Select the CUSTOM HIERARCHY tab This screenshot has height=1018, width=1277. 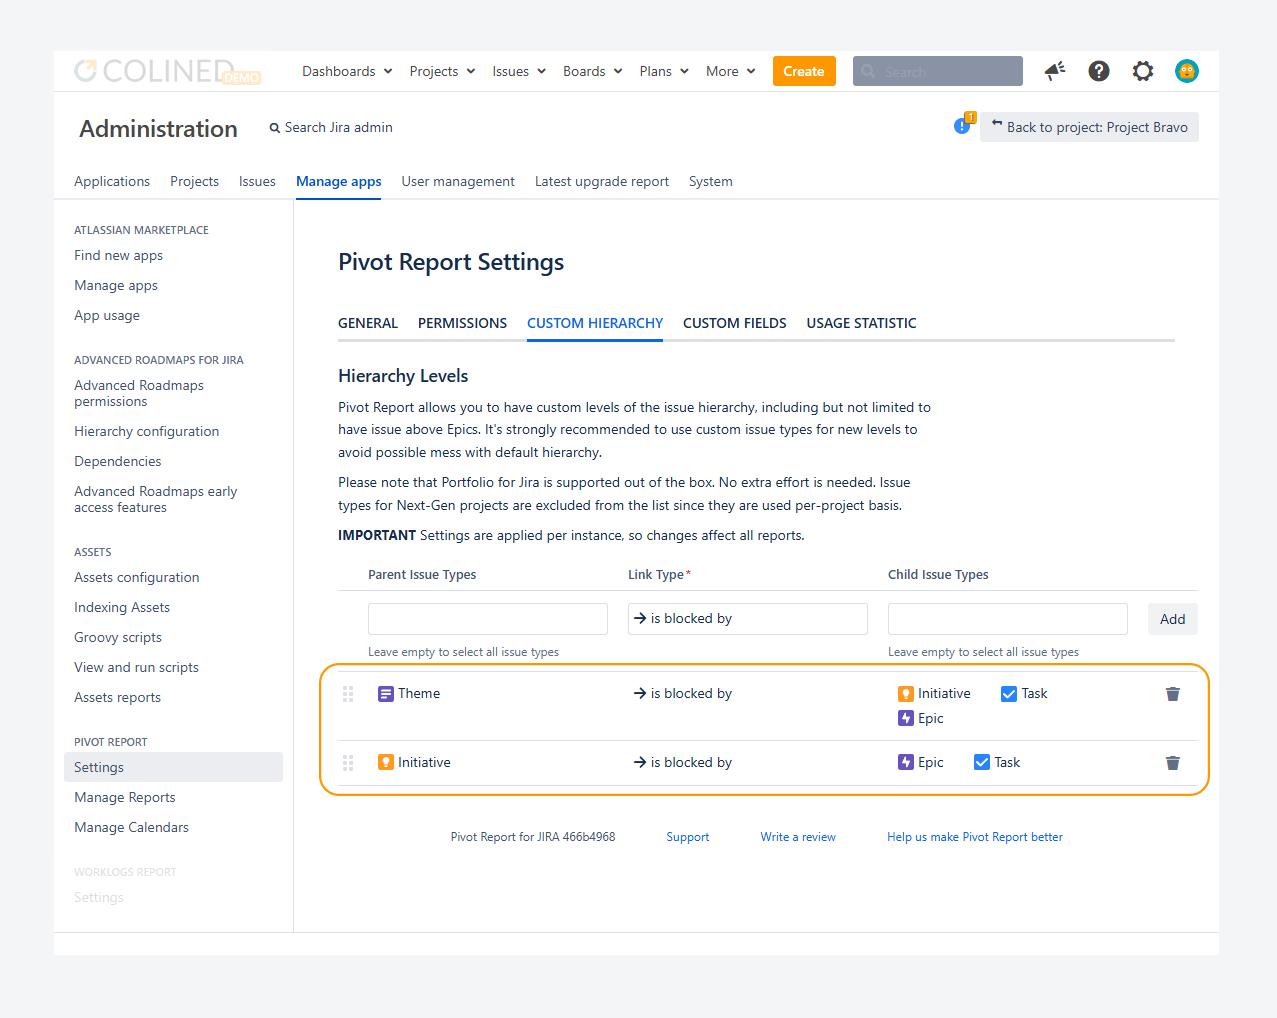[595, 323]
